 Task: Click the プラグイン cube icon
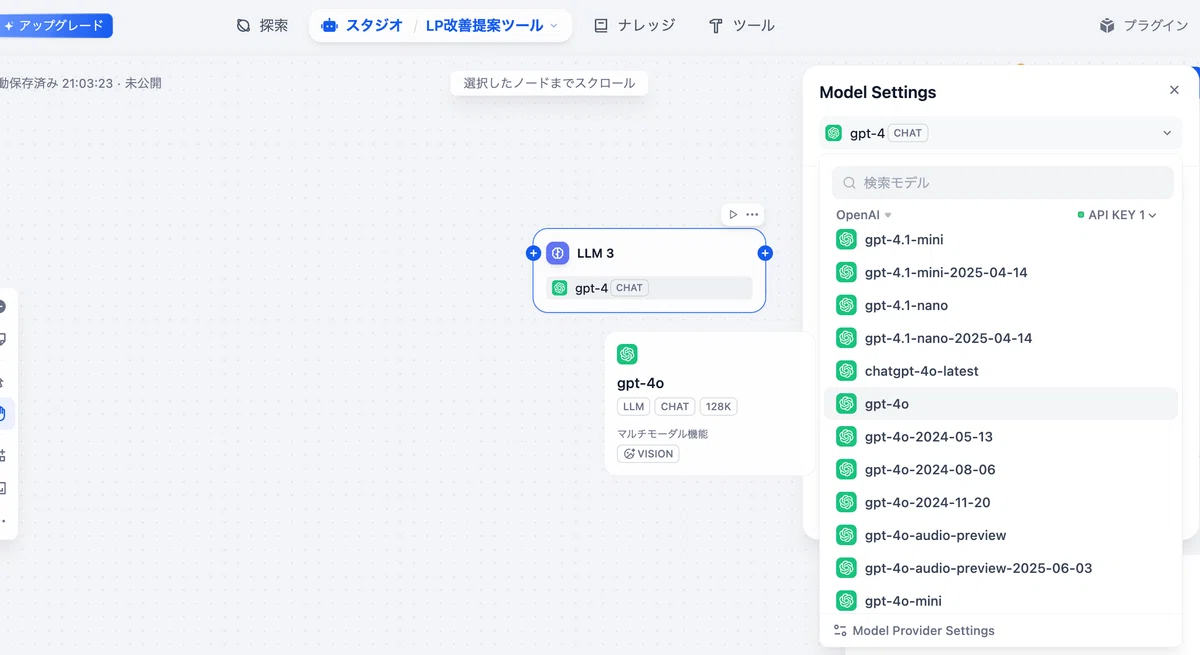pos(1107,26)
